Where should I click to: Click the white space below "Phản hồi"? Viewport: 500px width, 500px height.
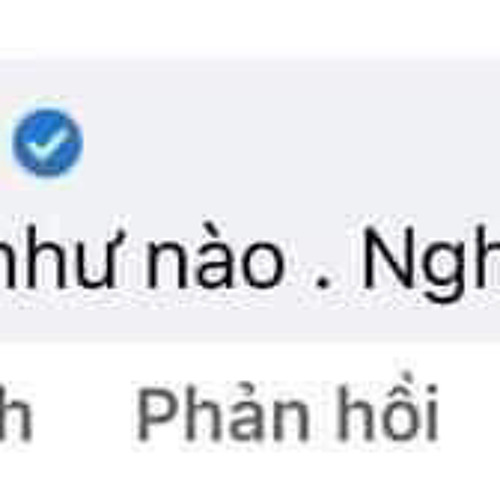pos(250,475)
